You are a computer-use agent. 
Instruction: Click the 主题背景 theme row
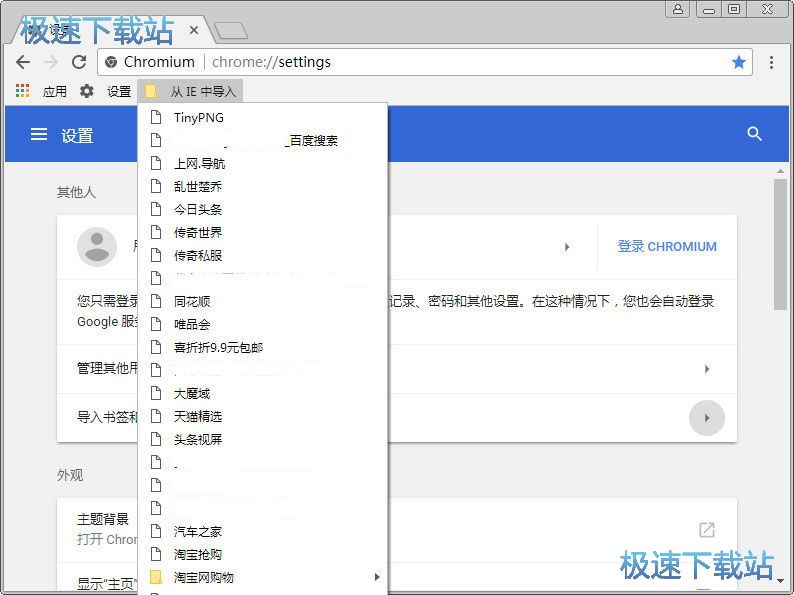[x=396, y=529]
